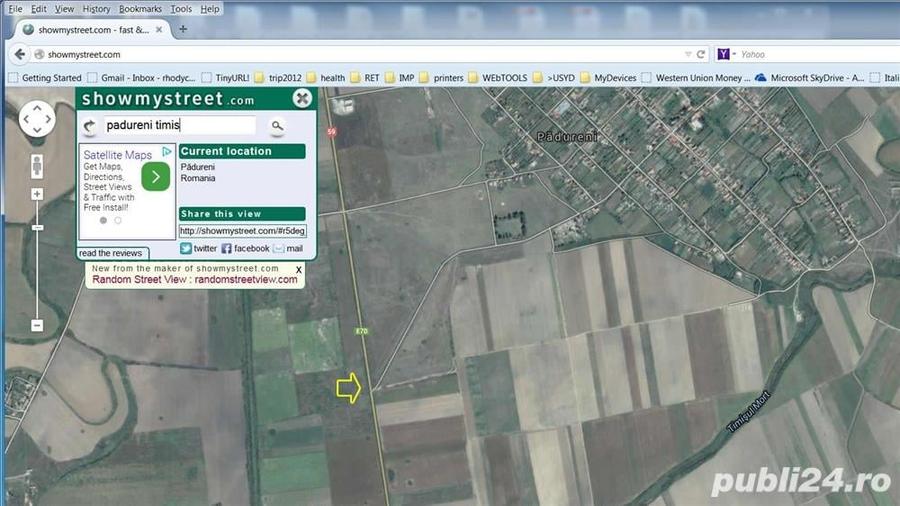
Task: Open the trip2012 bookmark folder
Action: tap(278, 77)
